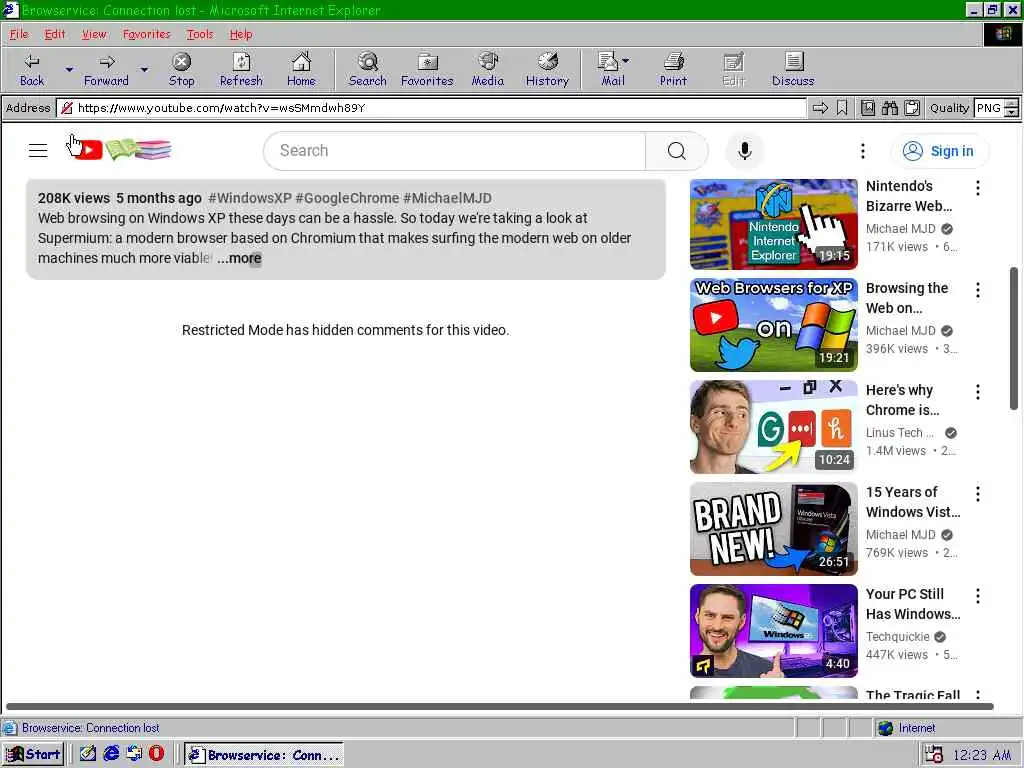The width and height of the screenshot is (1024, 768).
Task: Open options for Nintendo's Bizarre Web video
Action: (x=978, y=188)
